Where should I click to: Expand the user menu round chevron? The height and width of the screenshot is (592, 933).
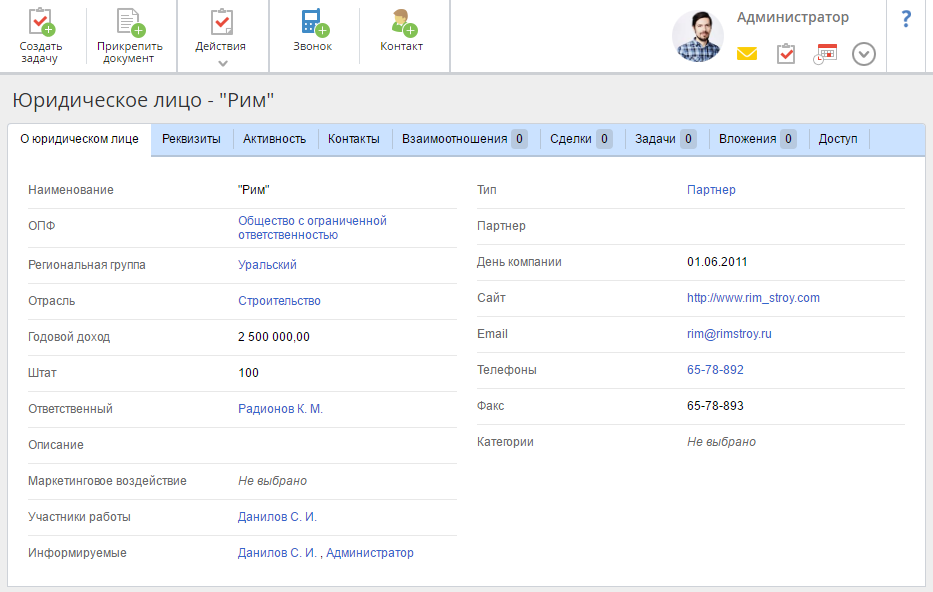tap(864, 54)
